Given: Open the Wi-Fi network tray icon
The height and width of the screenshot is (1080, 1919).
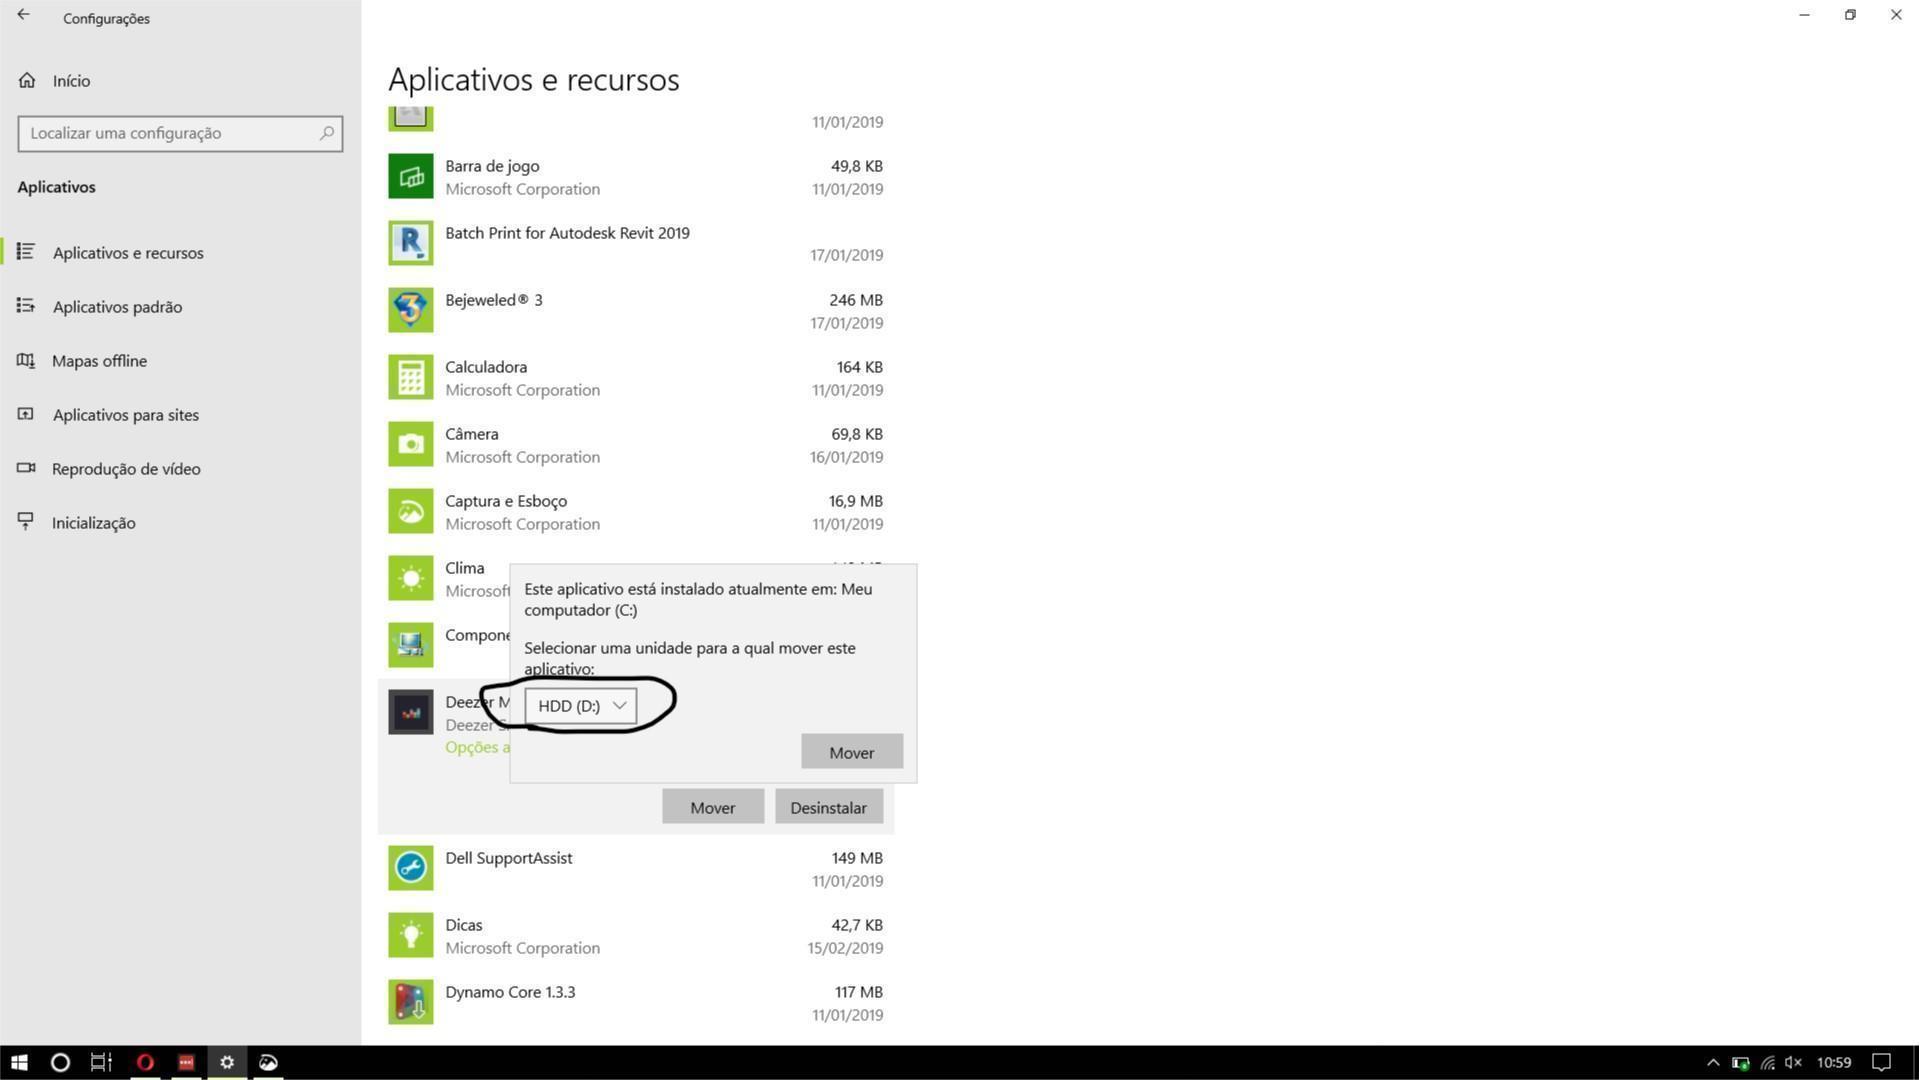Looking at the screenshot, I should (x=1767, y=1062).
